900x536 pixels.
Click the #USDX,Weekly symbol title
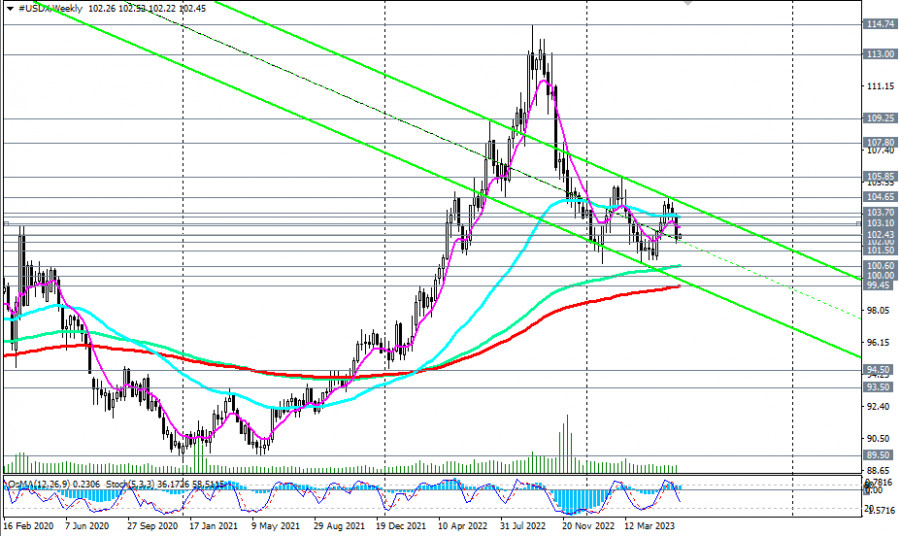pos(55,7)
